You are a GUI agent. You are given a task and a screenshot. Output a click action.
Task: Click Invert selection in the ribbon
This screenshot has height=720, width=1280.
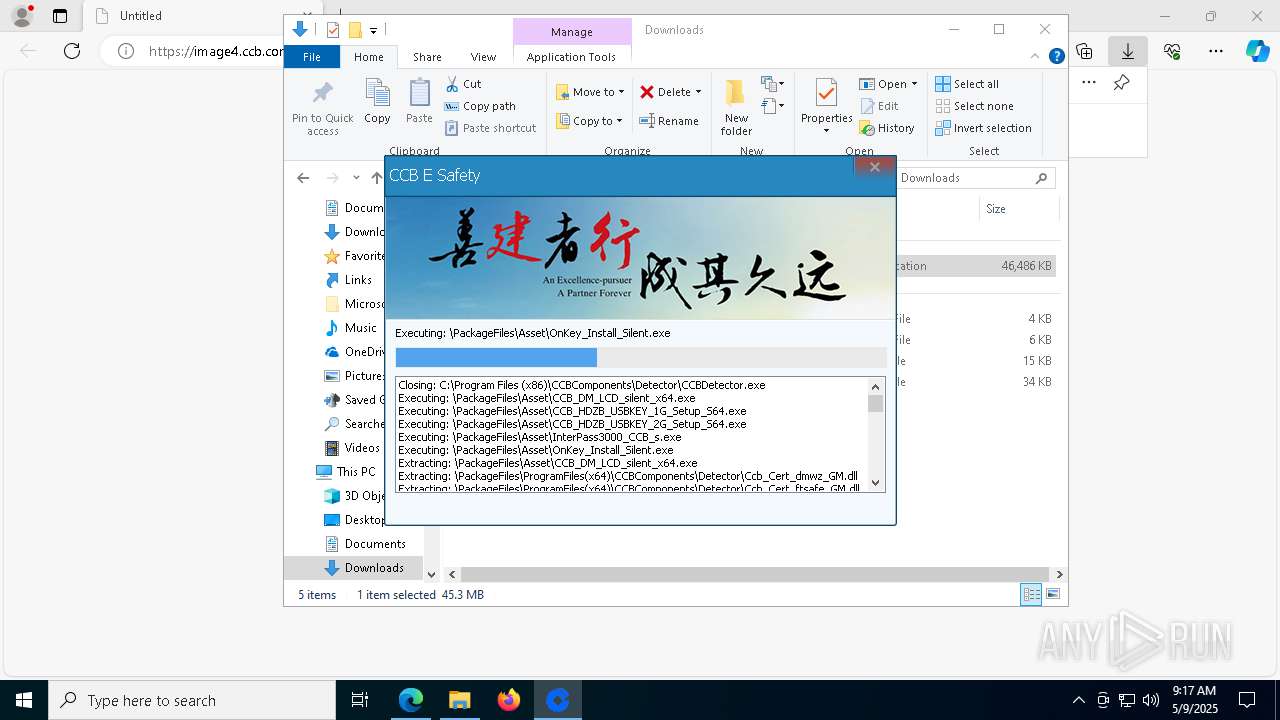(983, 128)
